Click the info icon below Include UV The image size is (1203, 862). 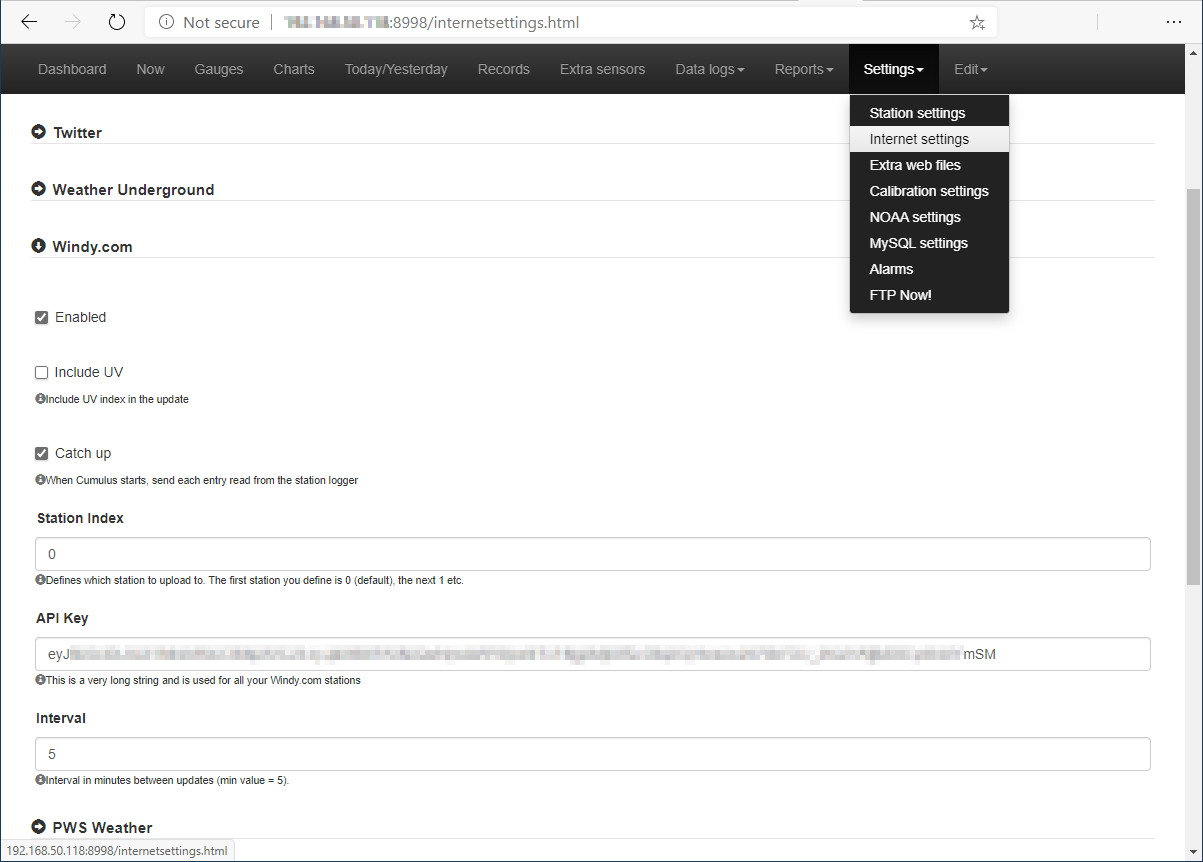pos(41,398)
